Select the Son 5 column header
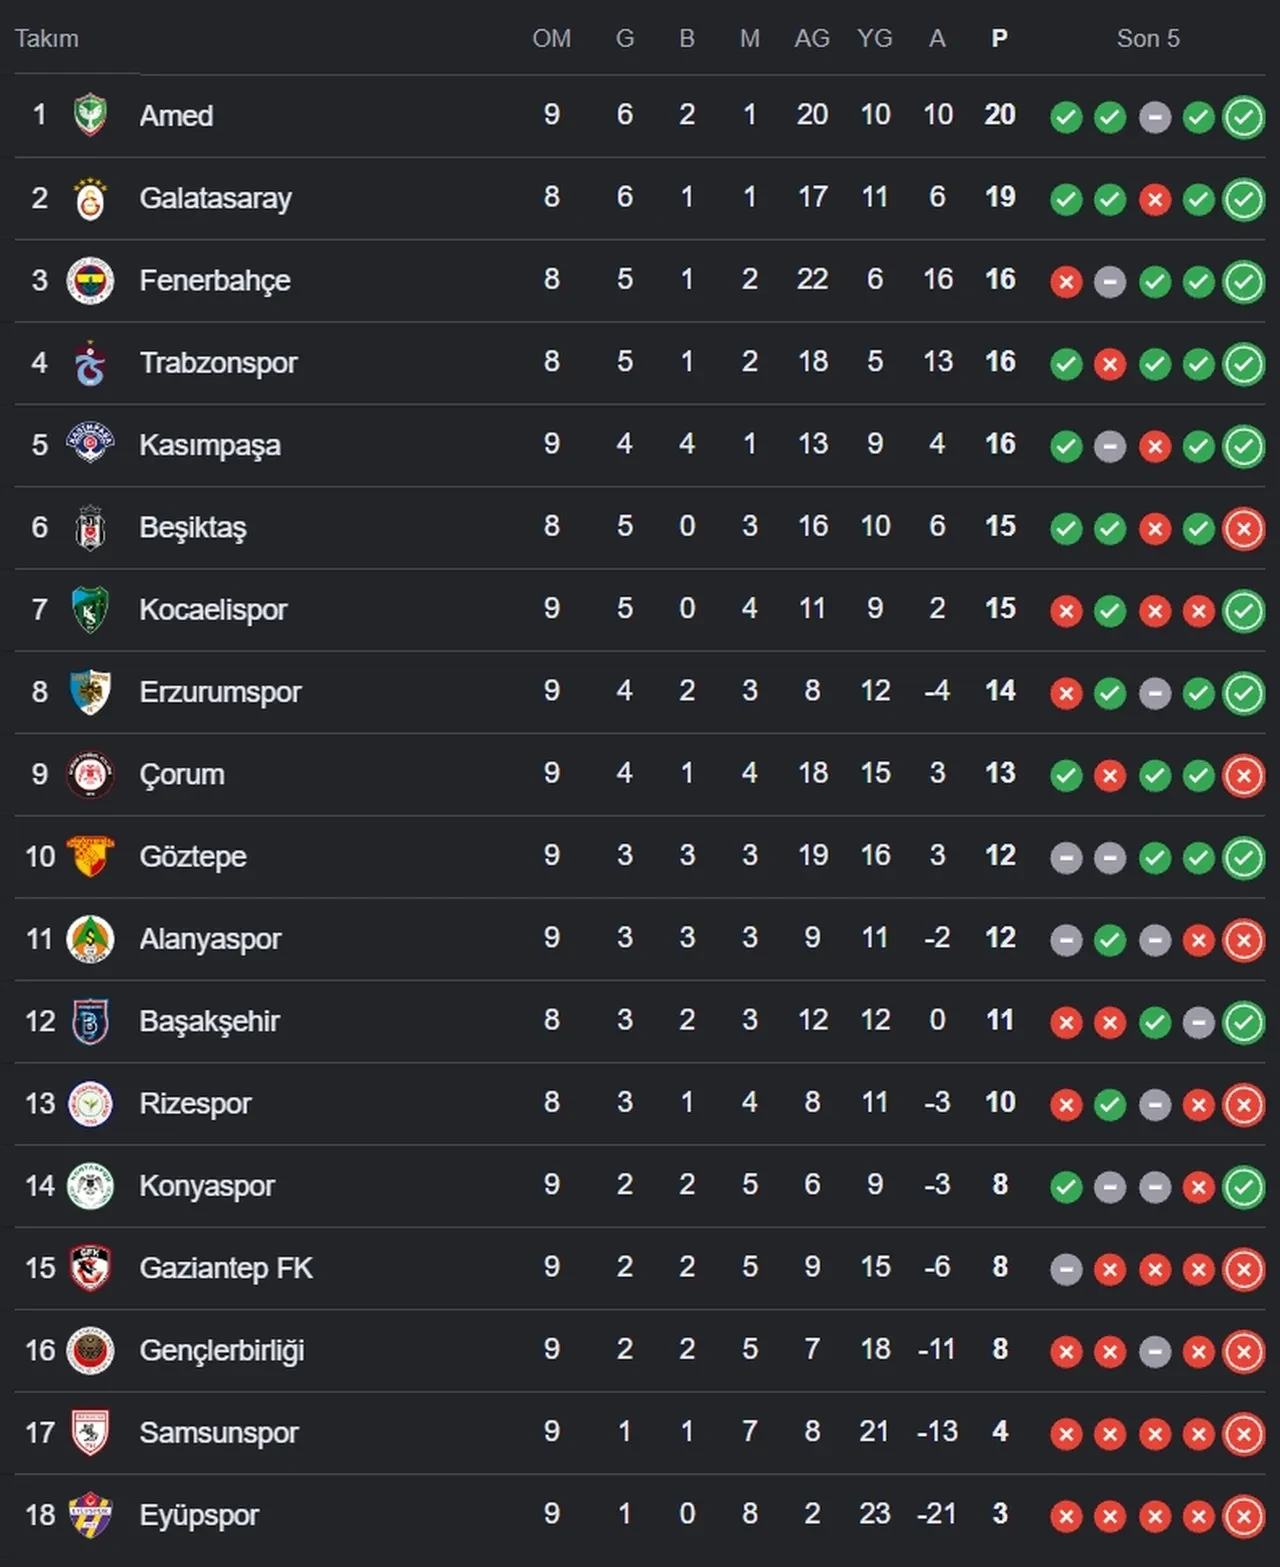The image size is (1280, 1567). click(1148, 38)
